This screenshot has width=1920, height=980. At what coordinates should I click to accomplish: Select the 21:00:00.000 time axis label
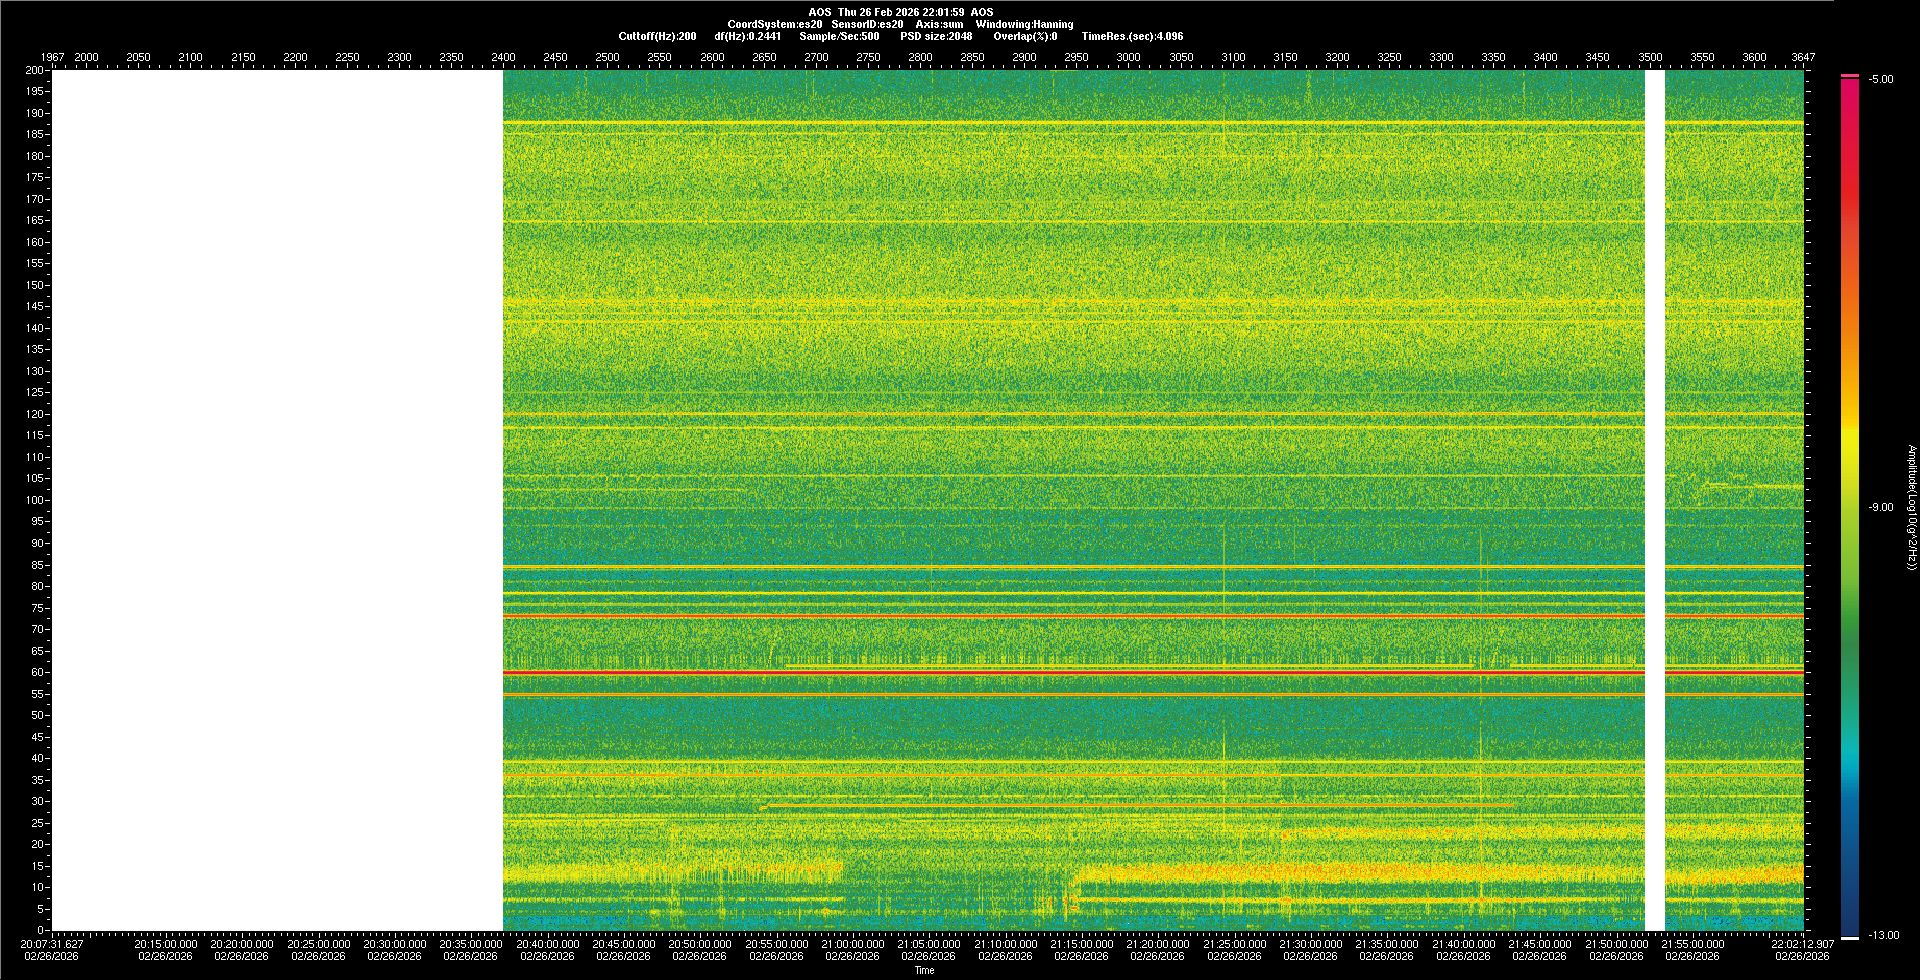[852, 943]
